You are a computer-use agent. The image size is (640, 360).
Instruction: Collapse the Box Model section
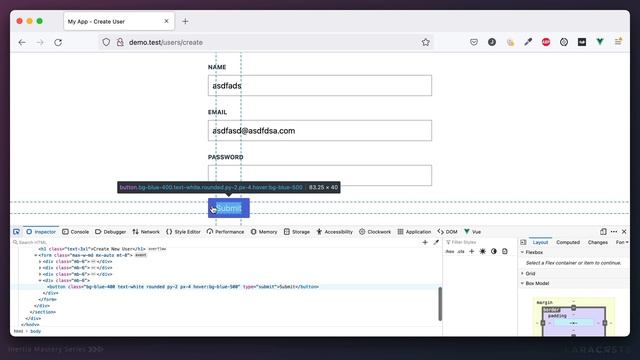tap(522, 283)
